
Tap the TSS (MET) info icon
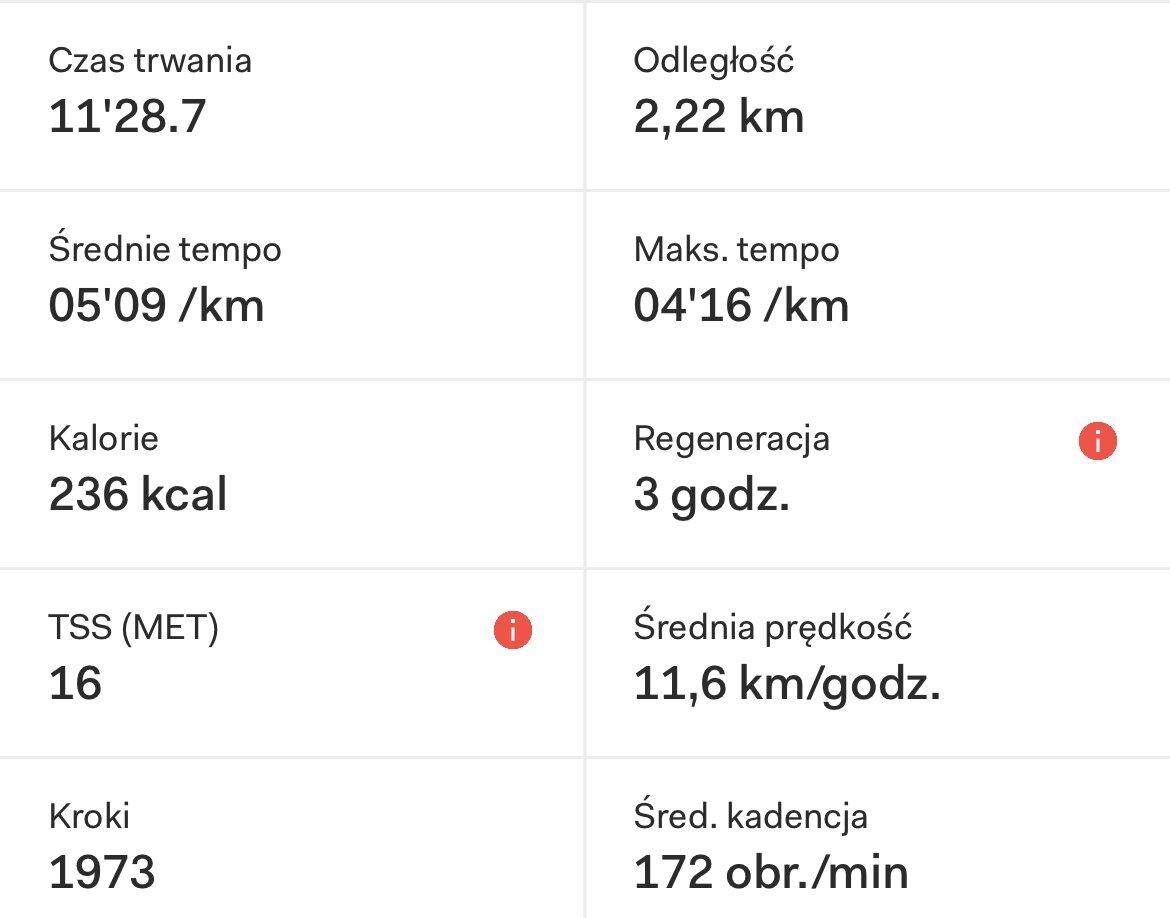point(513,630)
